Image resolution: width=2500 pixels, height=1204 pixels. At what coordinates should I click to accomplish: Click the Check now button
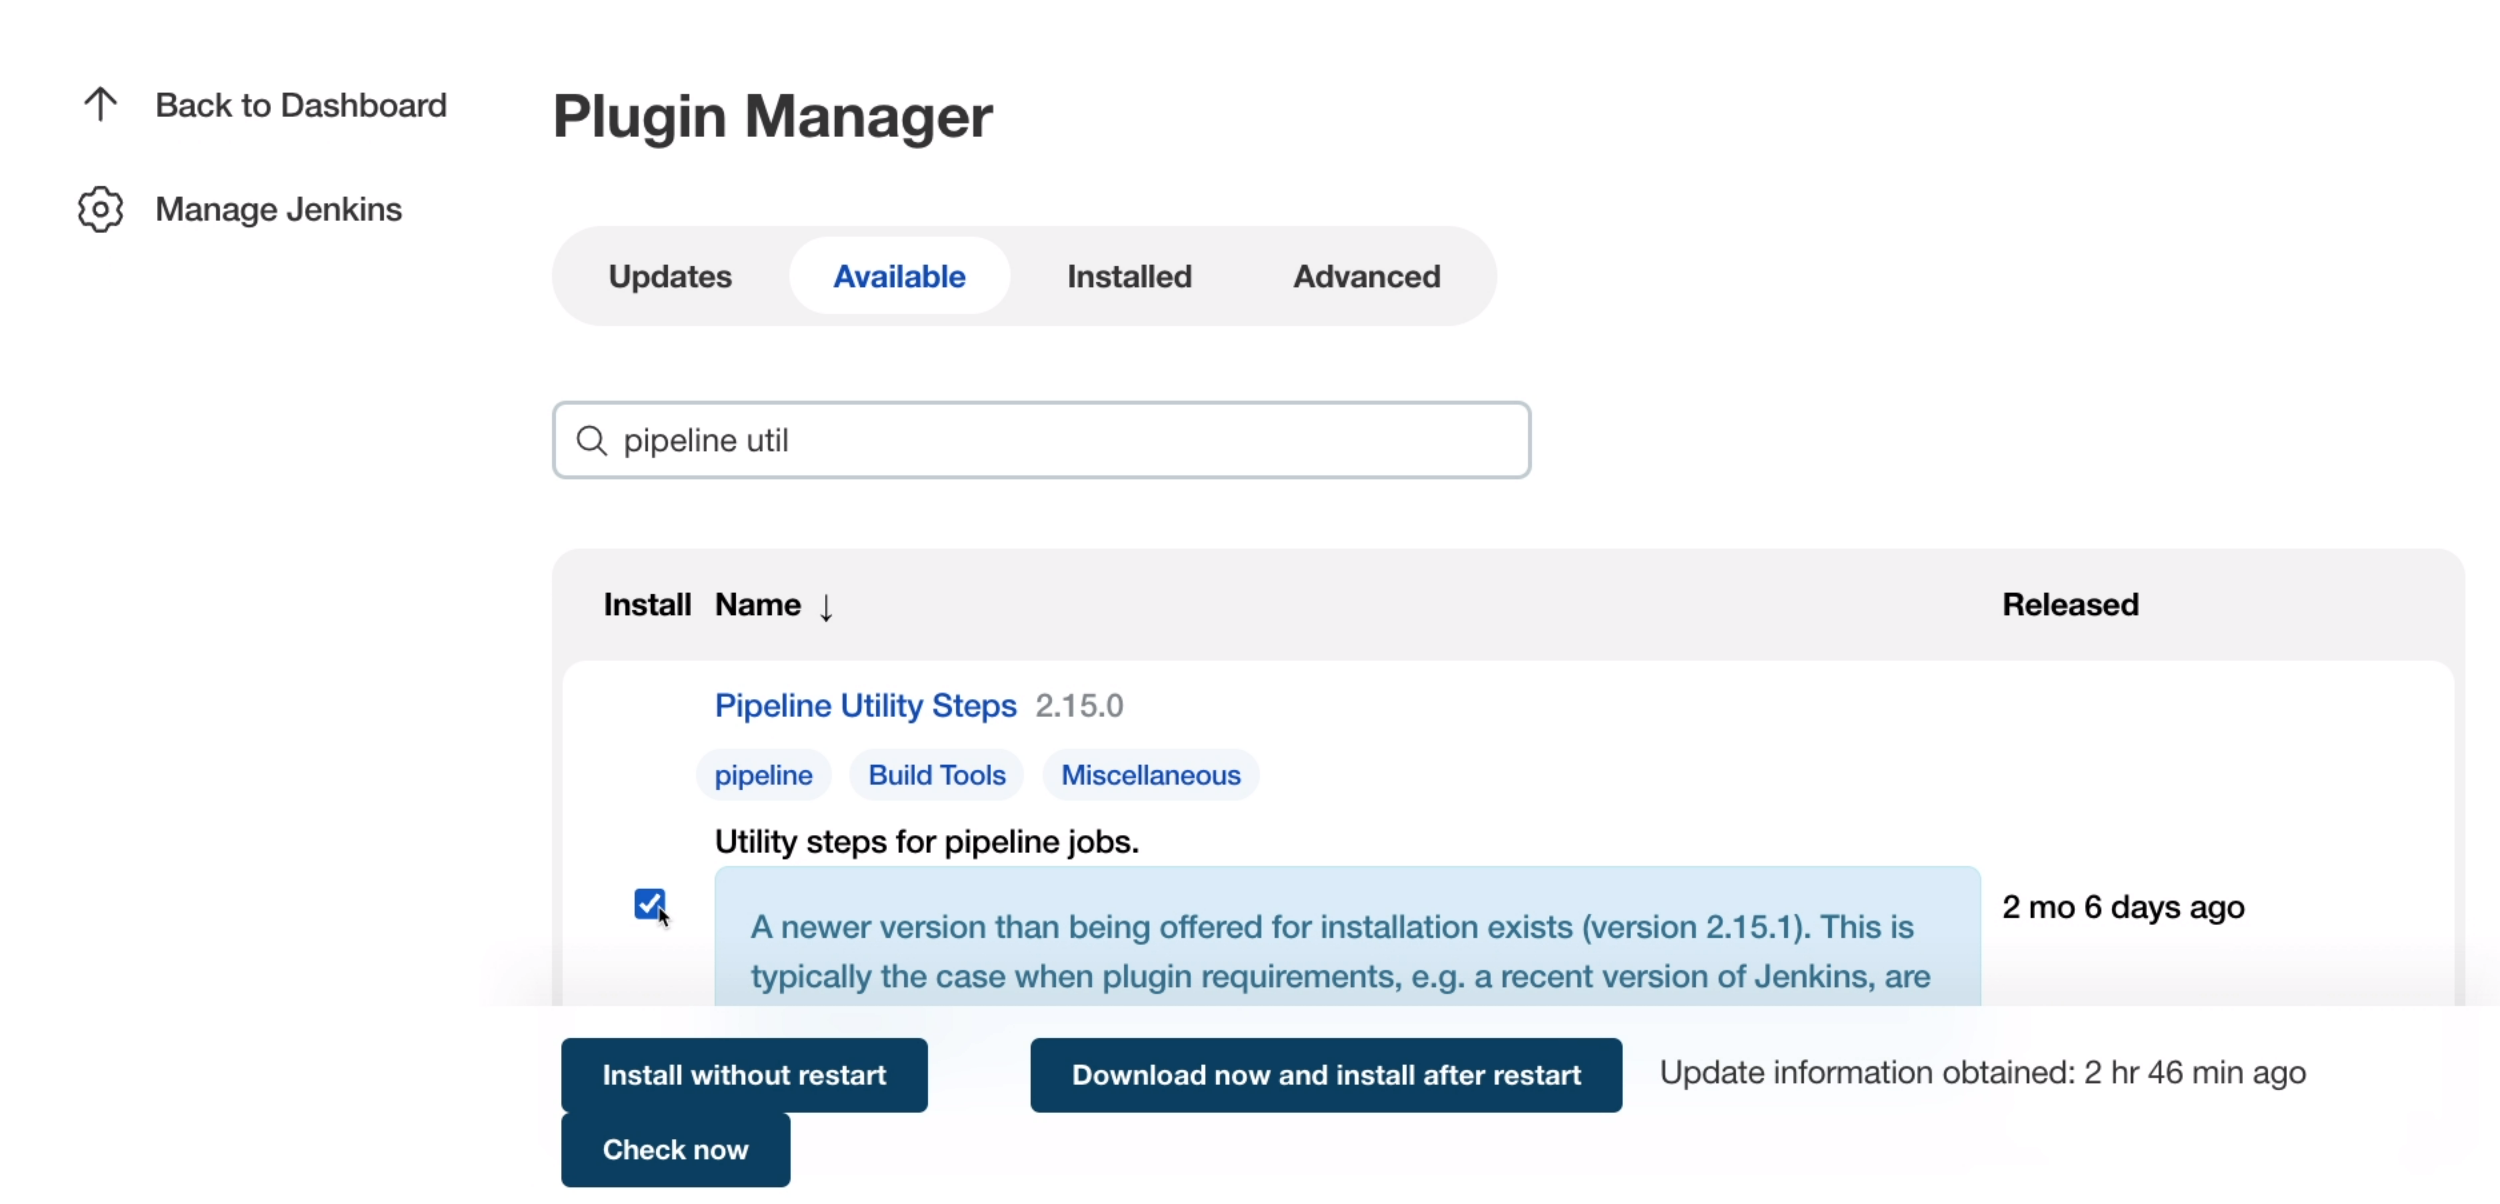coord(675,1150)
